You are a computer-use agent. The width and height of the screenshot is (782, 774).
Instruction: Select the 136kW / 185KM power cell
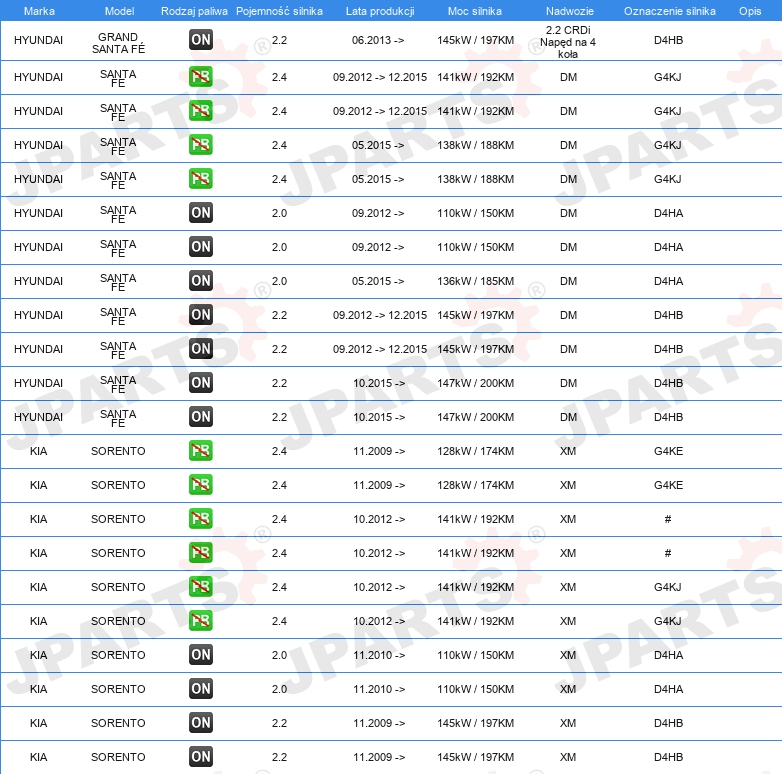point(475,281)
